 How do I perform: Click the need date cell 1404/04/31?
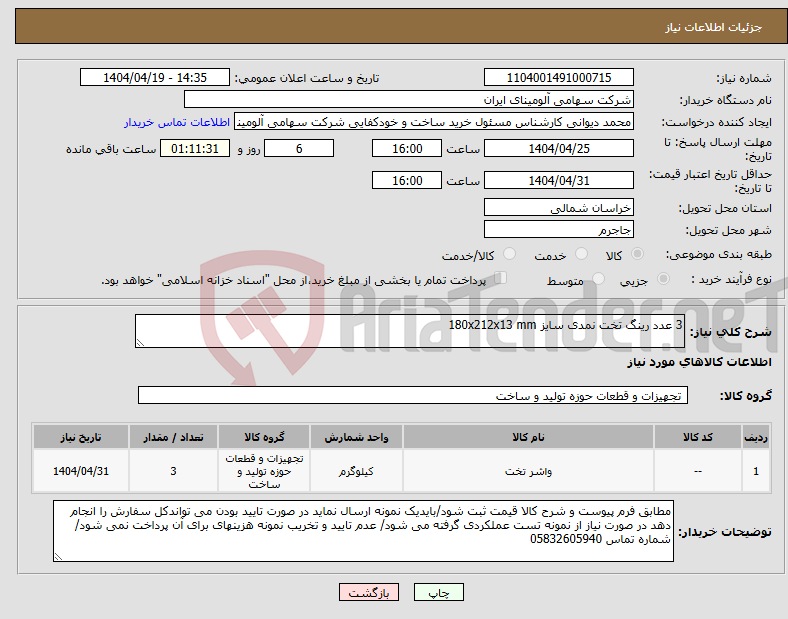[x=80, y=471]
